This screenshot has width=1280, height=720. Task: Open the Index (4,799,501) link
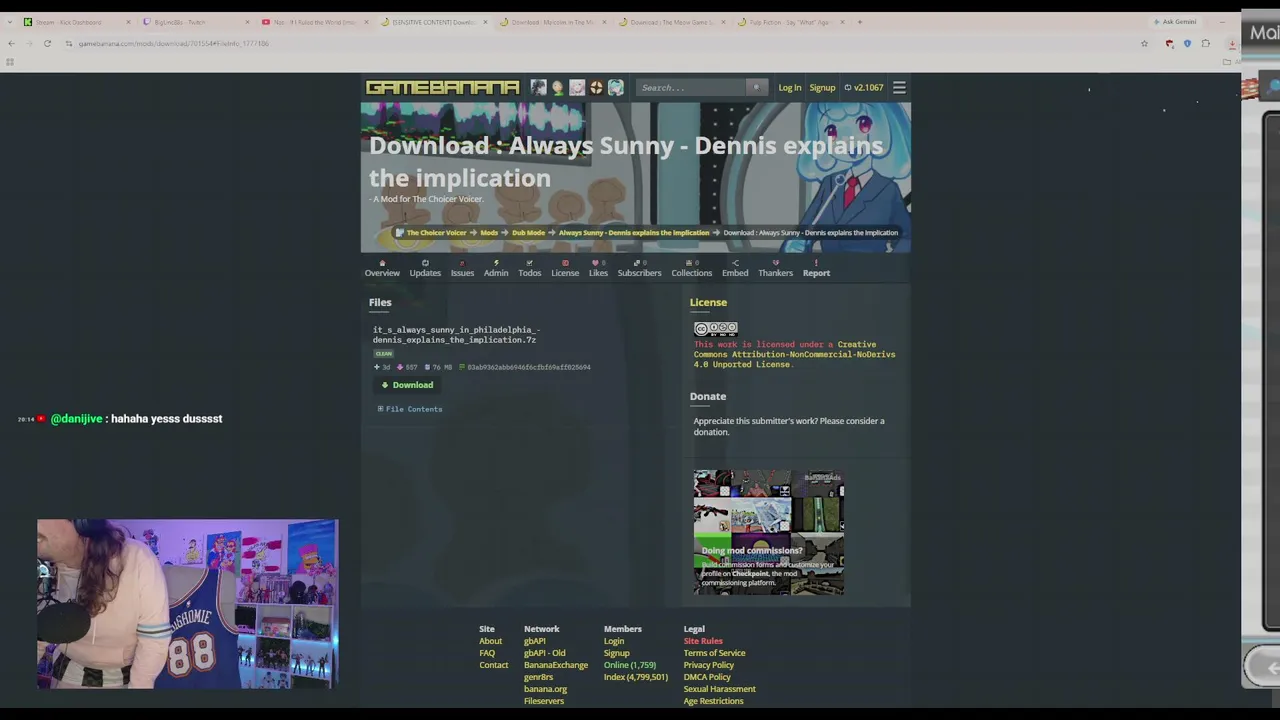636,677
